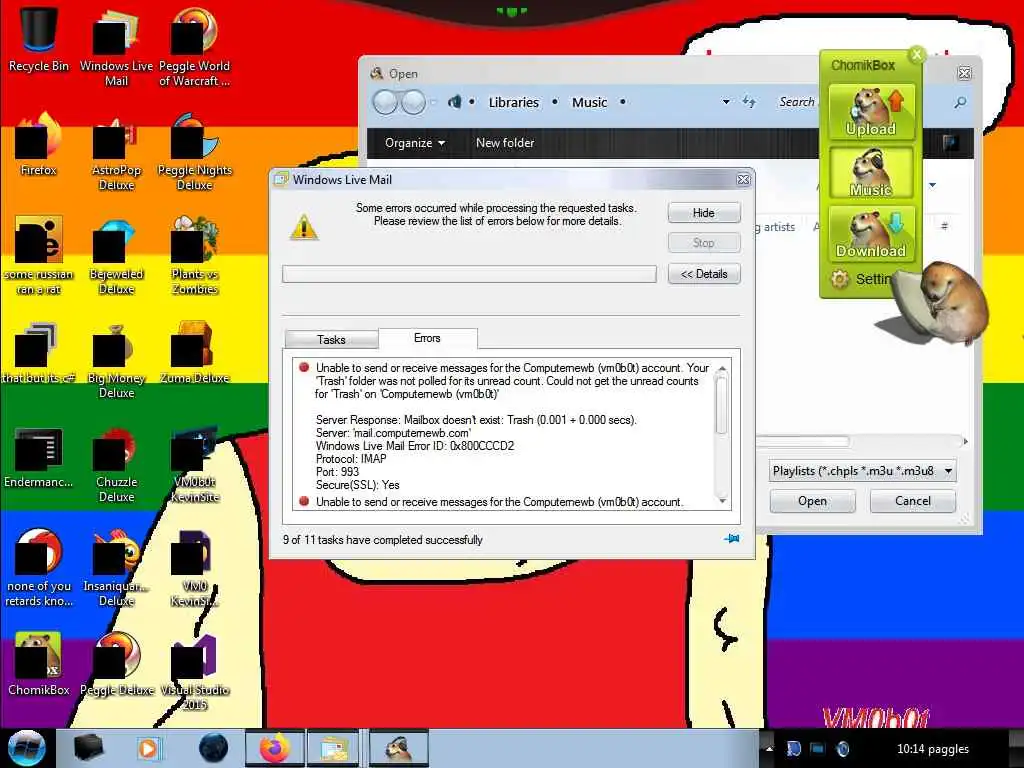The width and height of the screenshot is (1024, 768).
Task: Open Chuzzle Deluxe desktop icon
Action: (x=116, y=465)
